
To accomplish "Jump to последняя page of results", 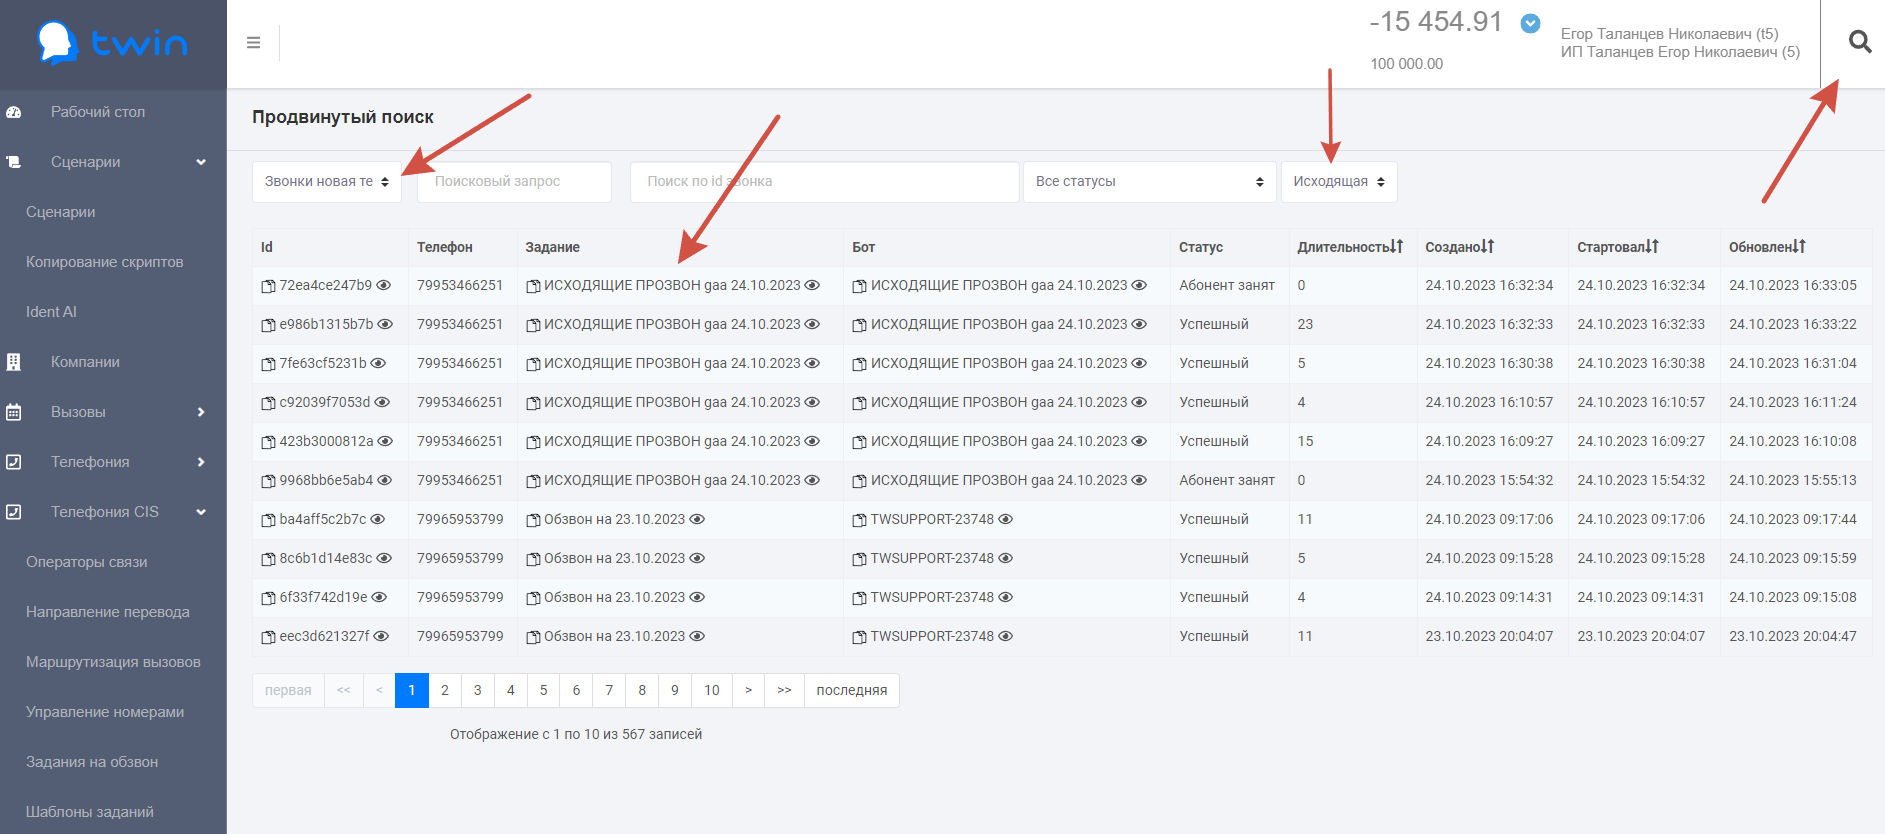I will [851, 690].
